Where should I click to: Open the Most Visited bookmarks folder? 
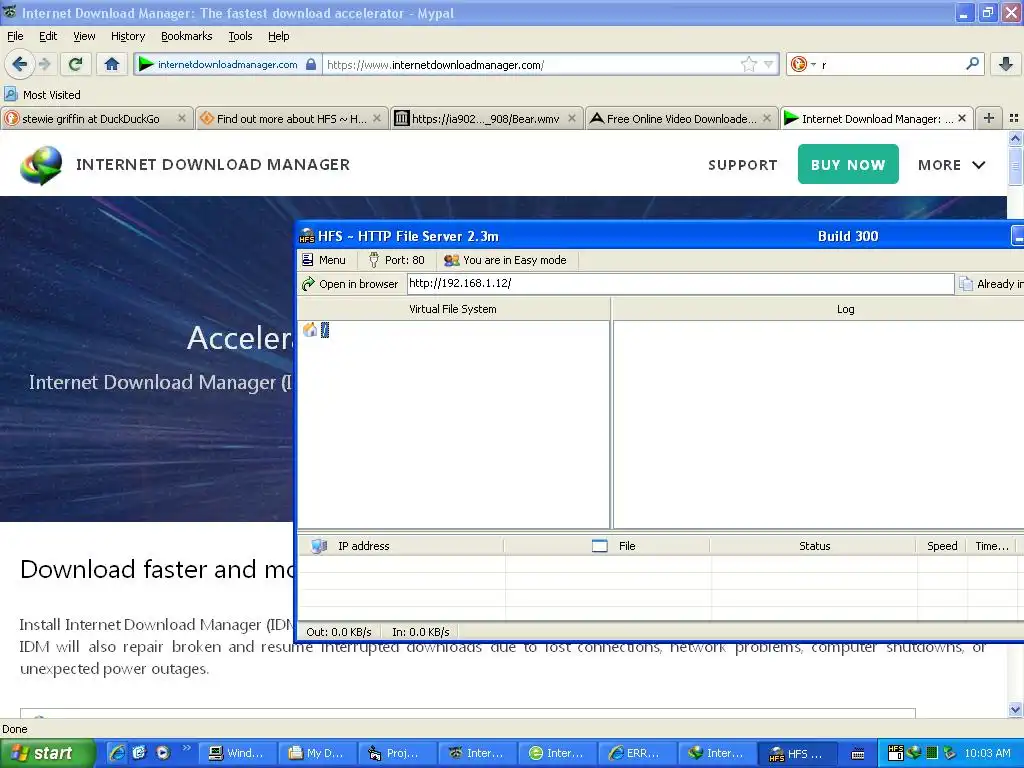pos(43,95)
